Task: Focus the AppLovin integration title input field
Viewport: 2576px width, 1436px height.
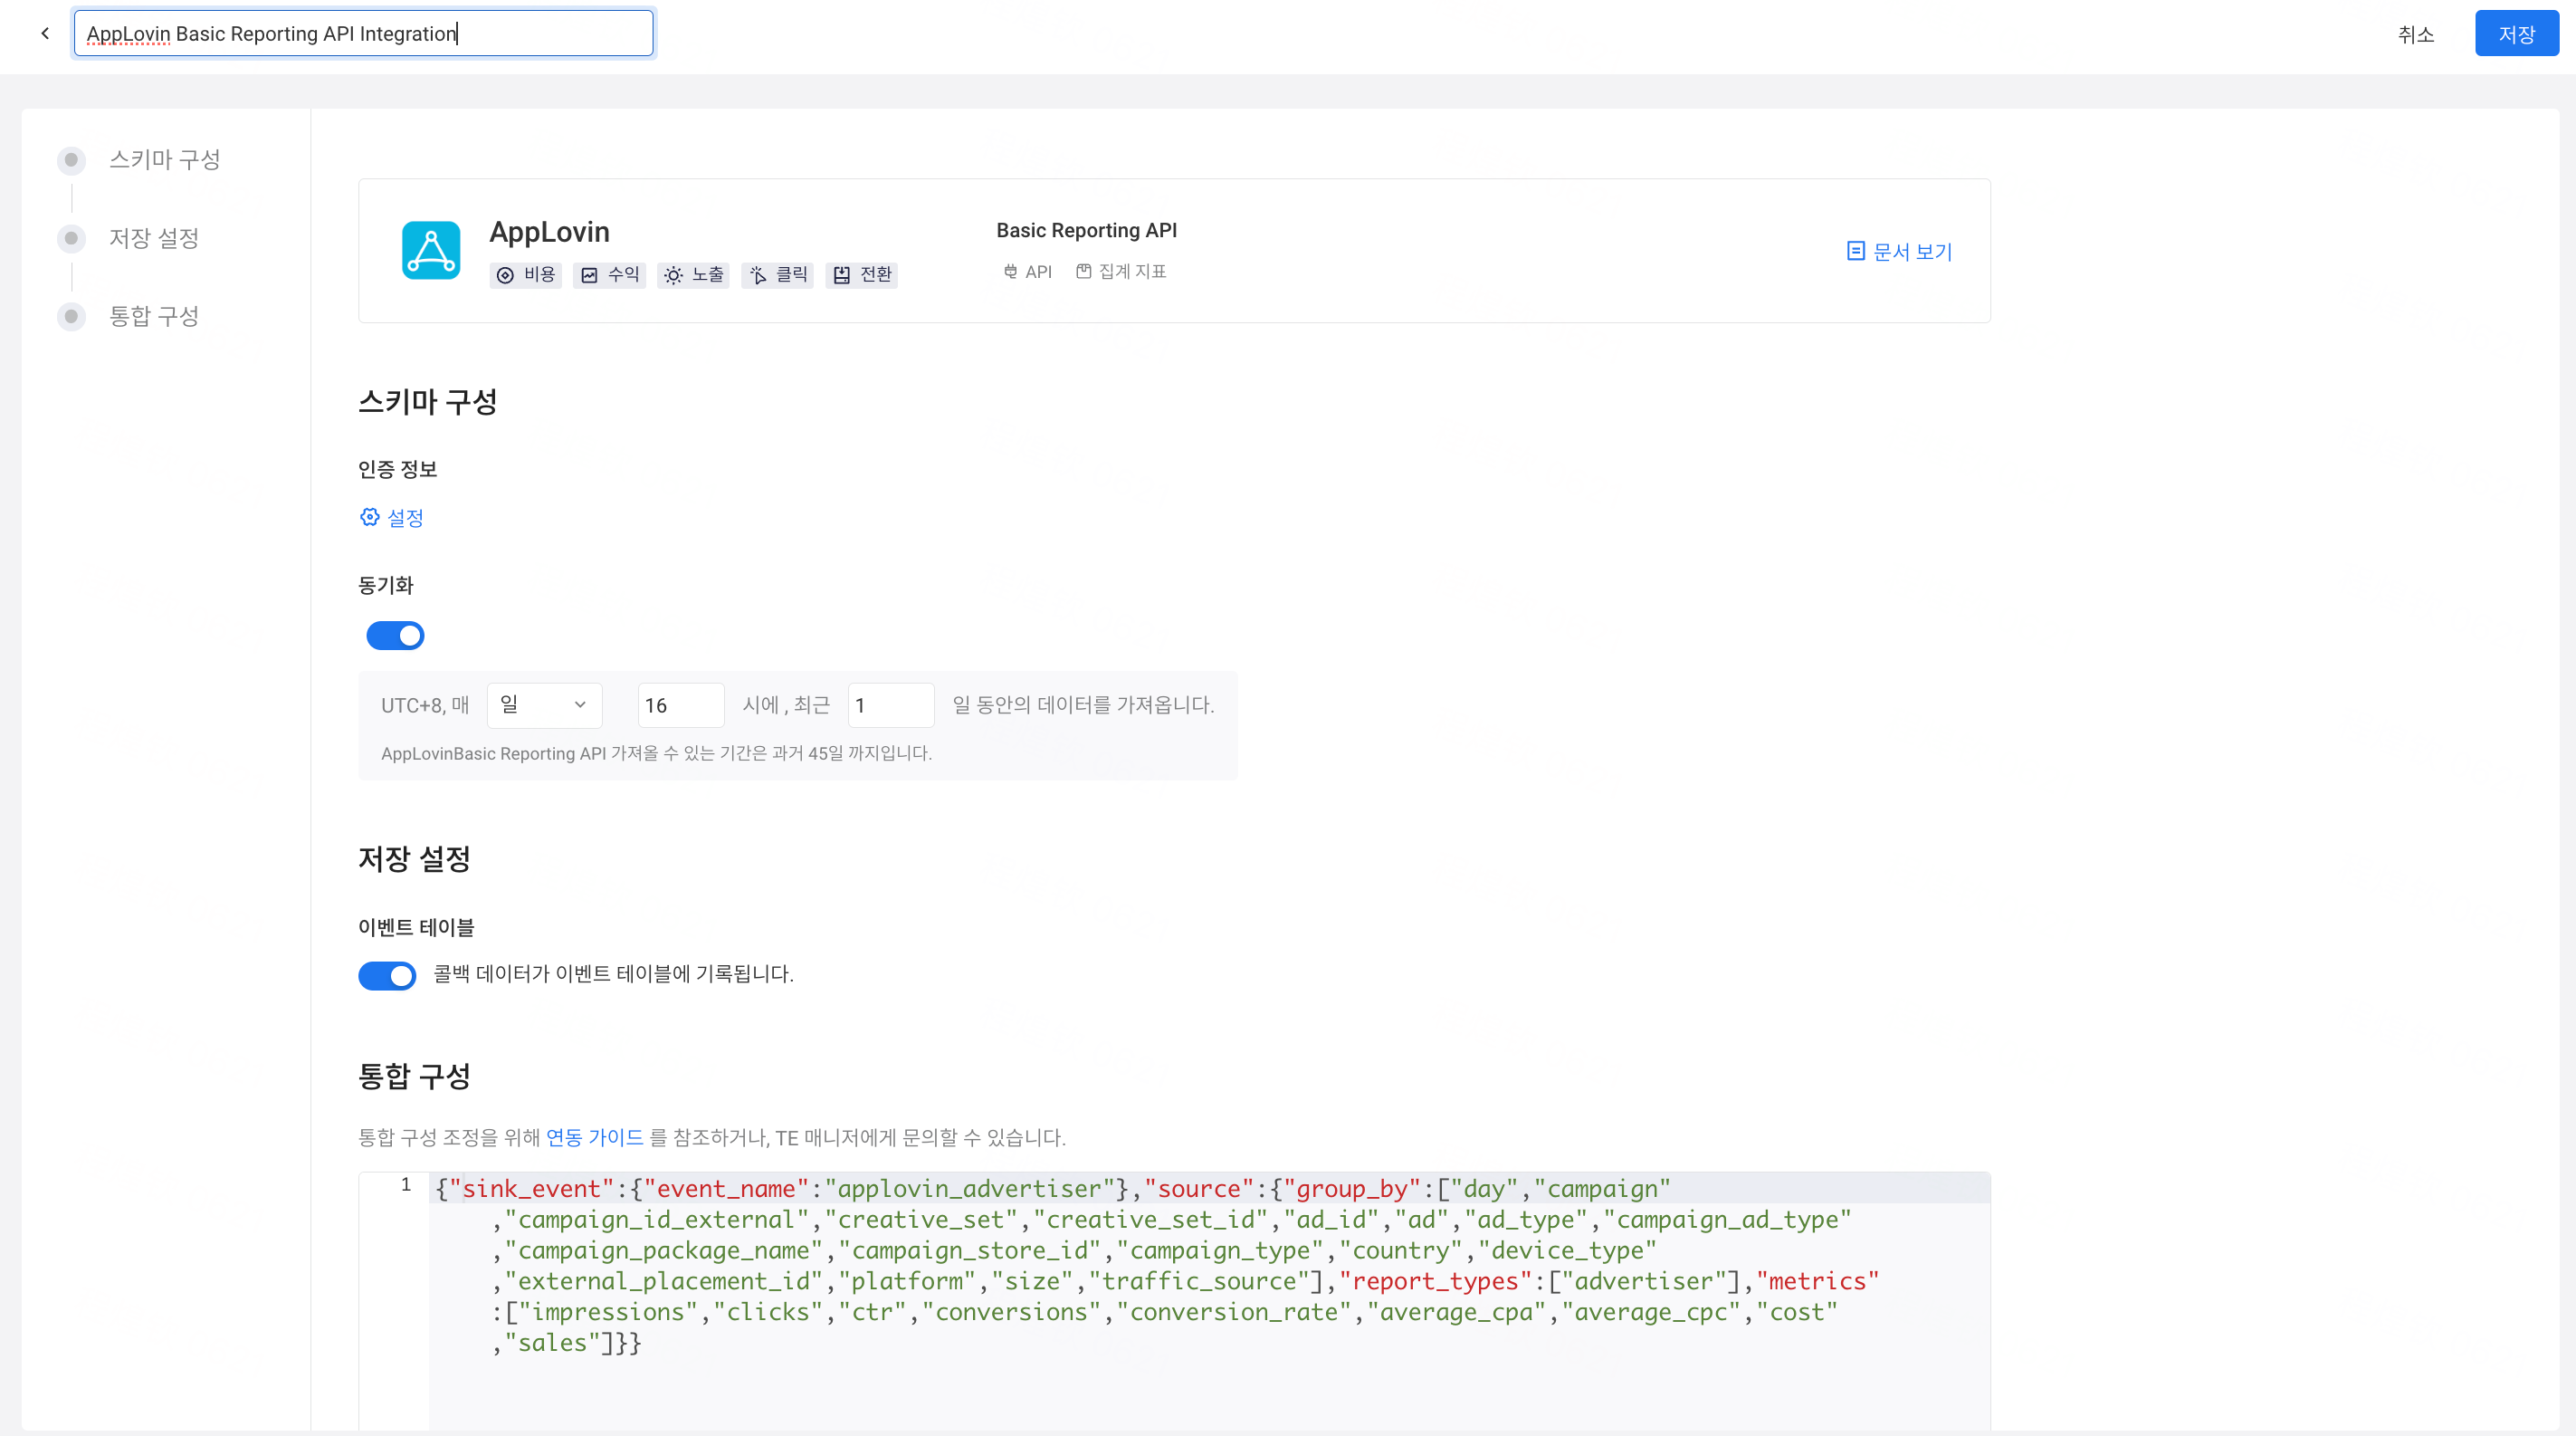Action: click(x=363, y=33)
